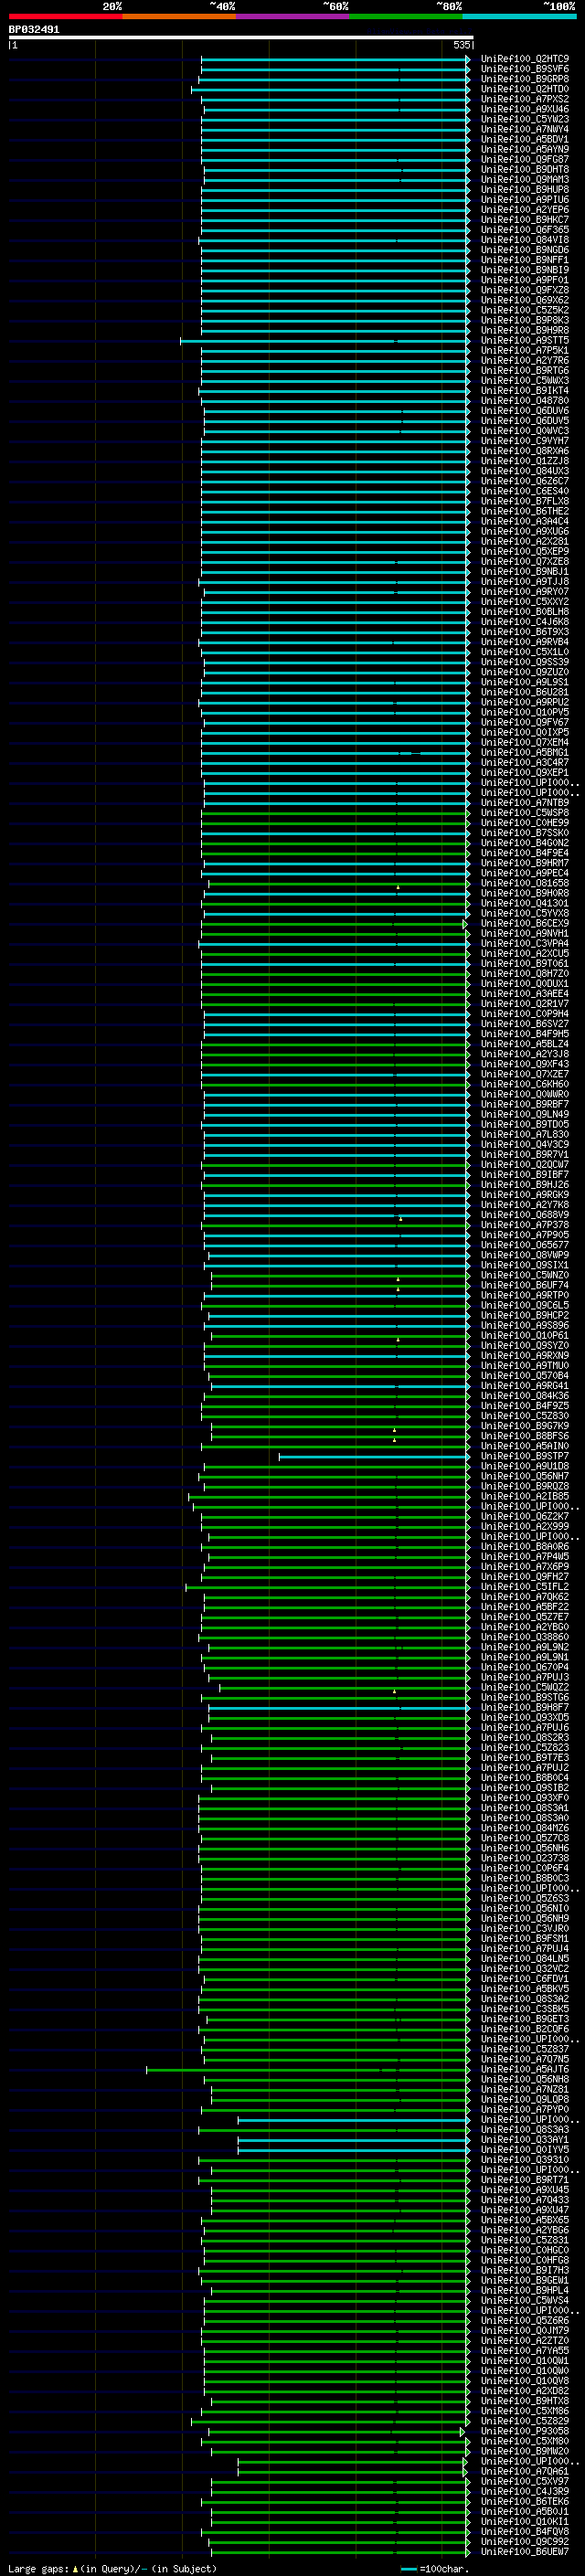Select UniRef100_A5BLZ4 entry
This screenshot has width=585, height=2576.
pyautogui.click(x=524, y=1043)
